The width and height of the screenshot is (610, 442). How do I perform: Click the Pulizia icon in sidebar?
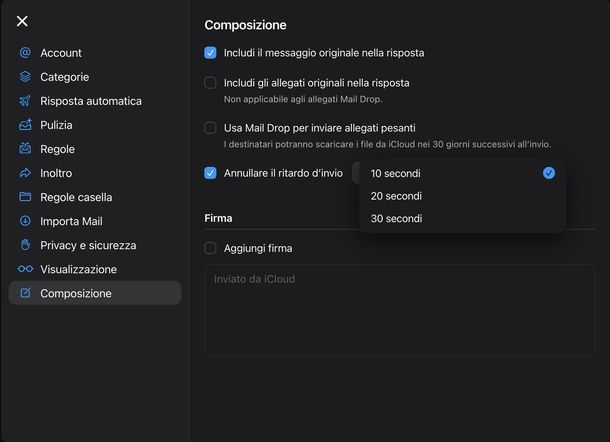click(x=25, y=125)
